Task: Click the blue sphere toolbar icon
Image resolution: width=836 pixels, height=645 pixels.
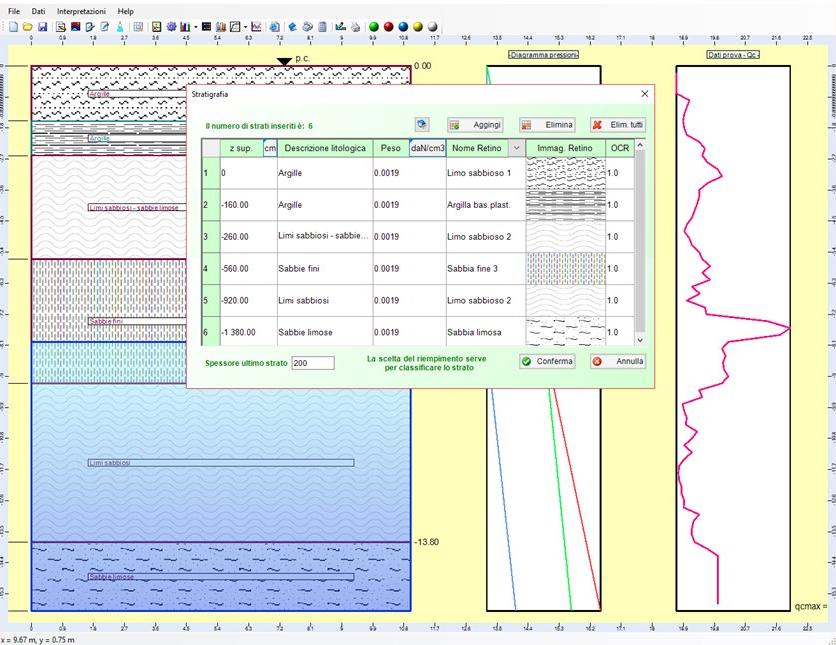Action: [403, 27]
